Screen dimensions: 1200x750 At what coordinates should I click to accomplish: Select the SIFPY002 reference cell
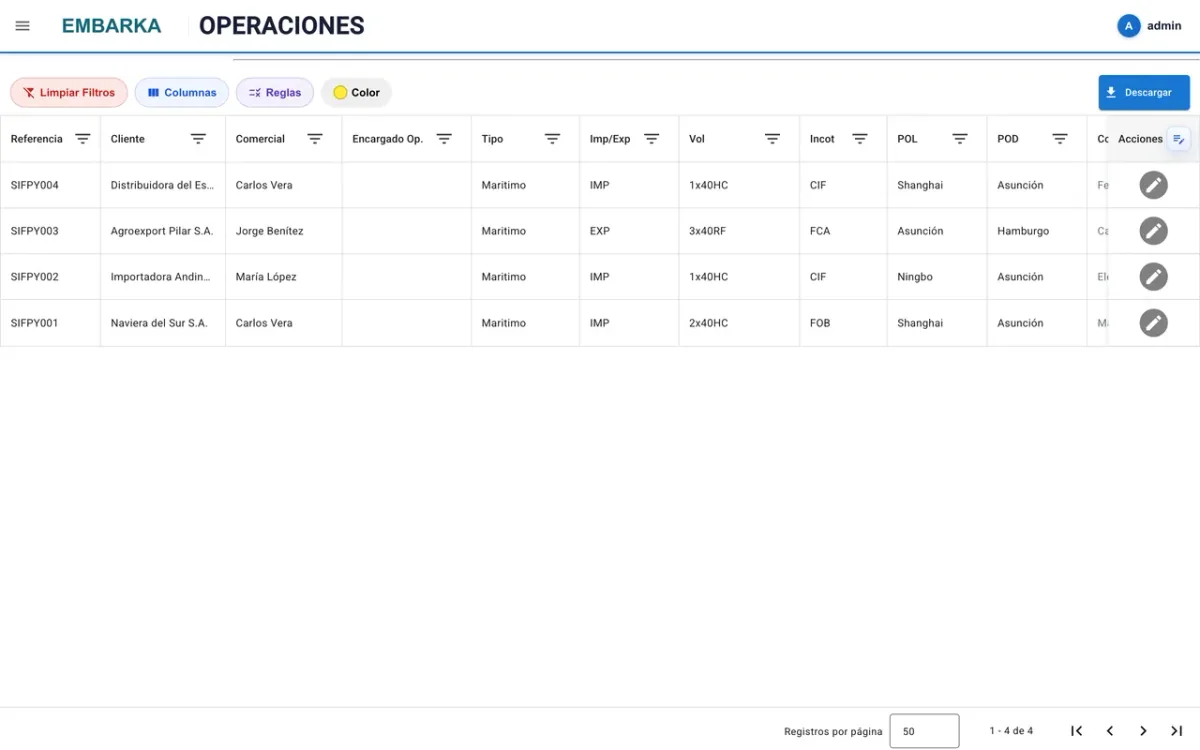[50, 277]
